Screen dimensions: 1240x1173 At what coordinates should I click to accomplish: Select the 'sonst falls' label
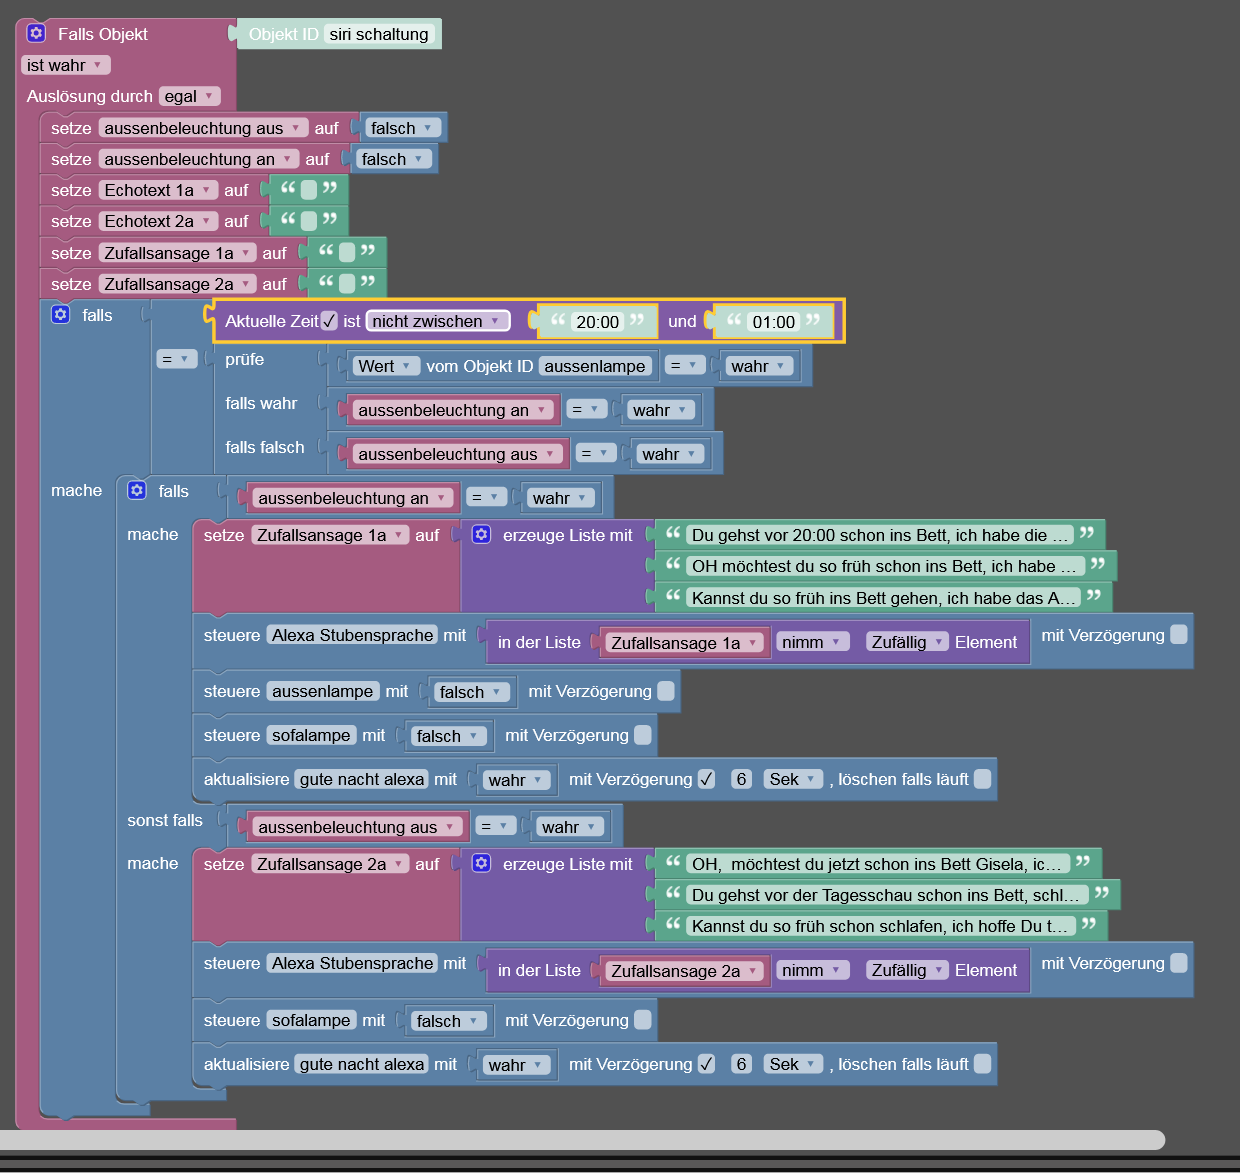tap(165, 820)
